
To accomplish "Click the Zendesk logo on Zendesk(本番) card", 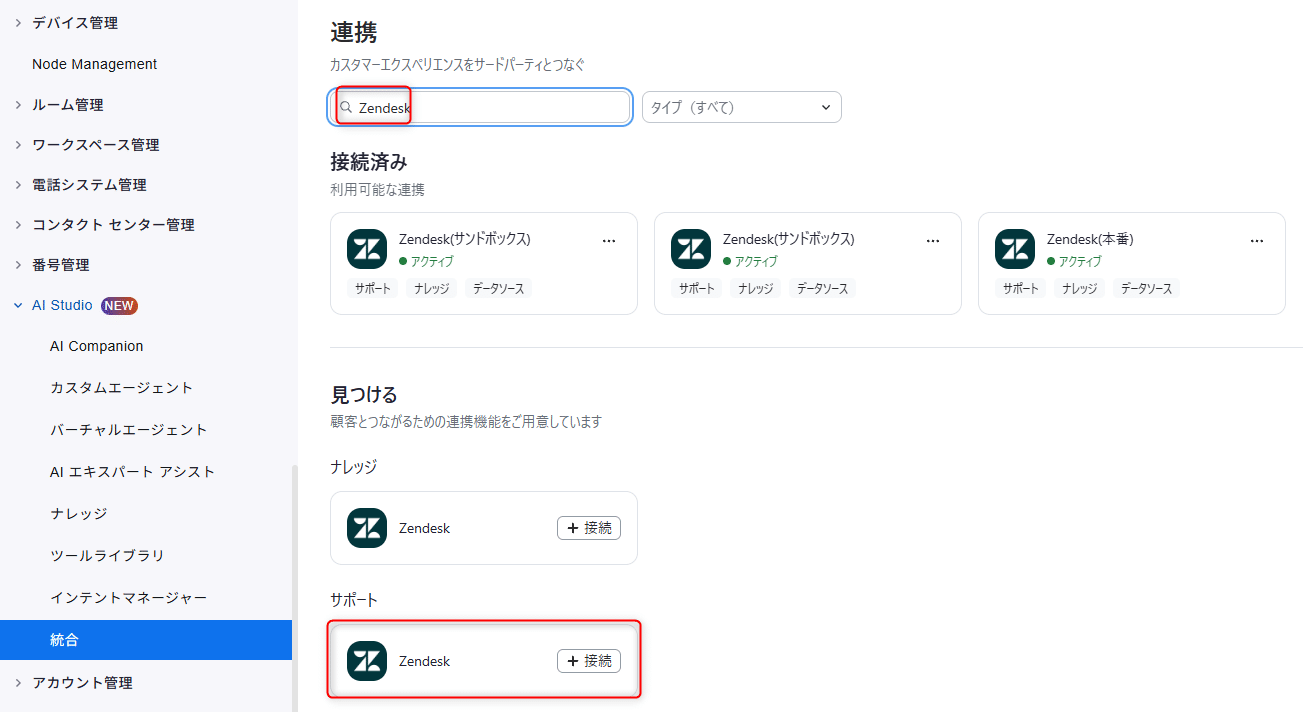I will click(x=1014, y=249).
